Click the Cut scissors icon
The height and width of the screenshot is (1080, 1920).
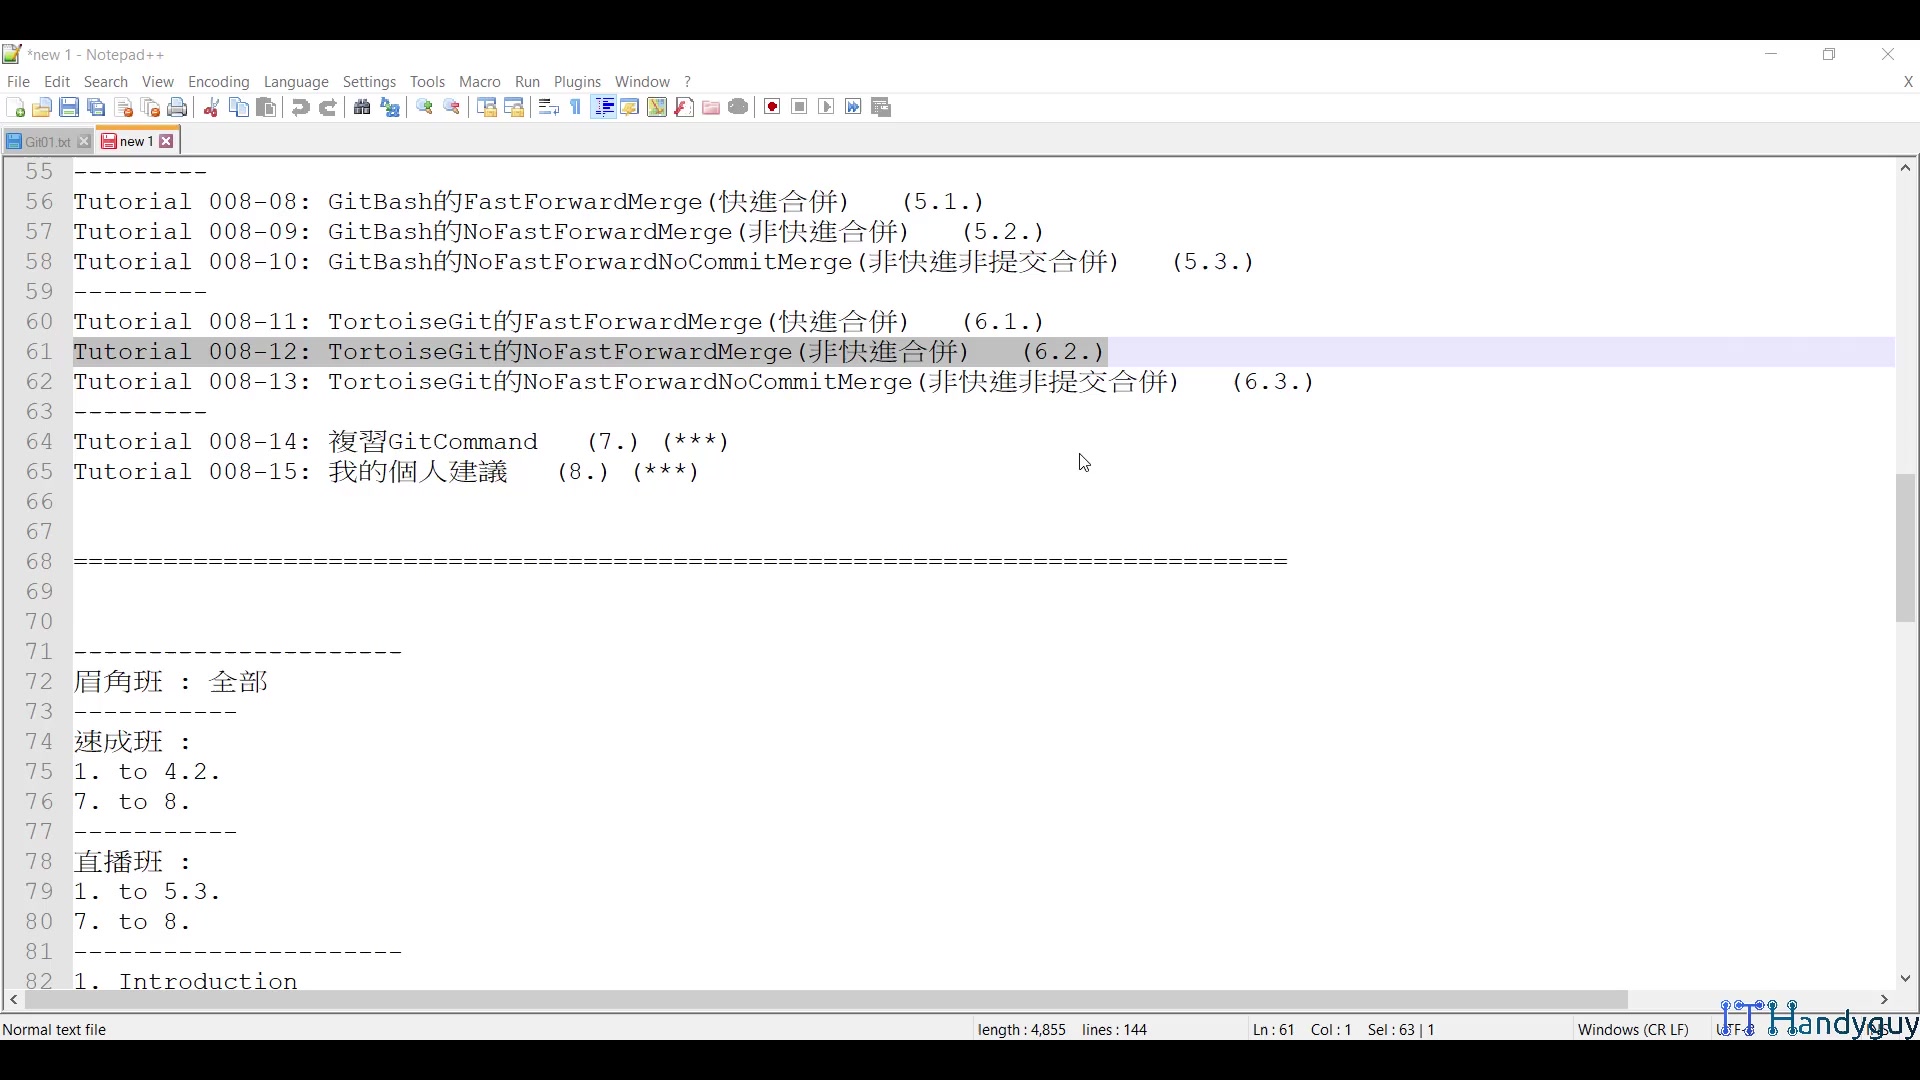[211, 108]
